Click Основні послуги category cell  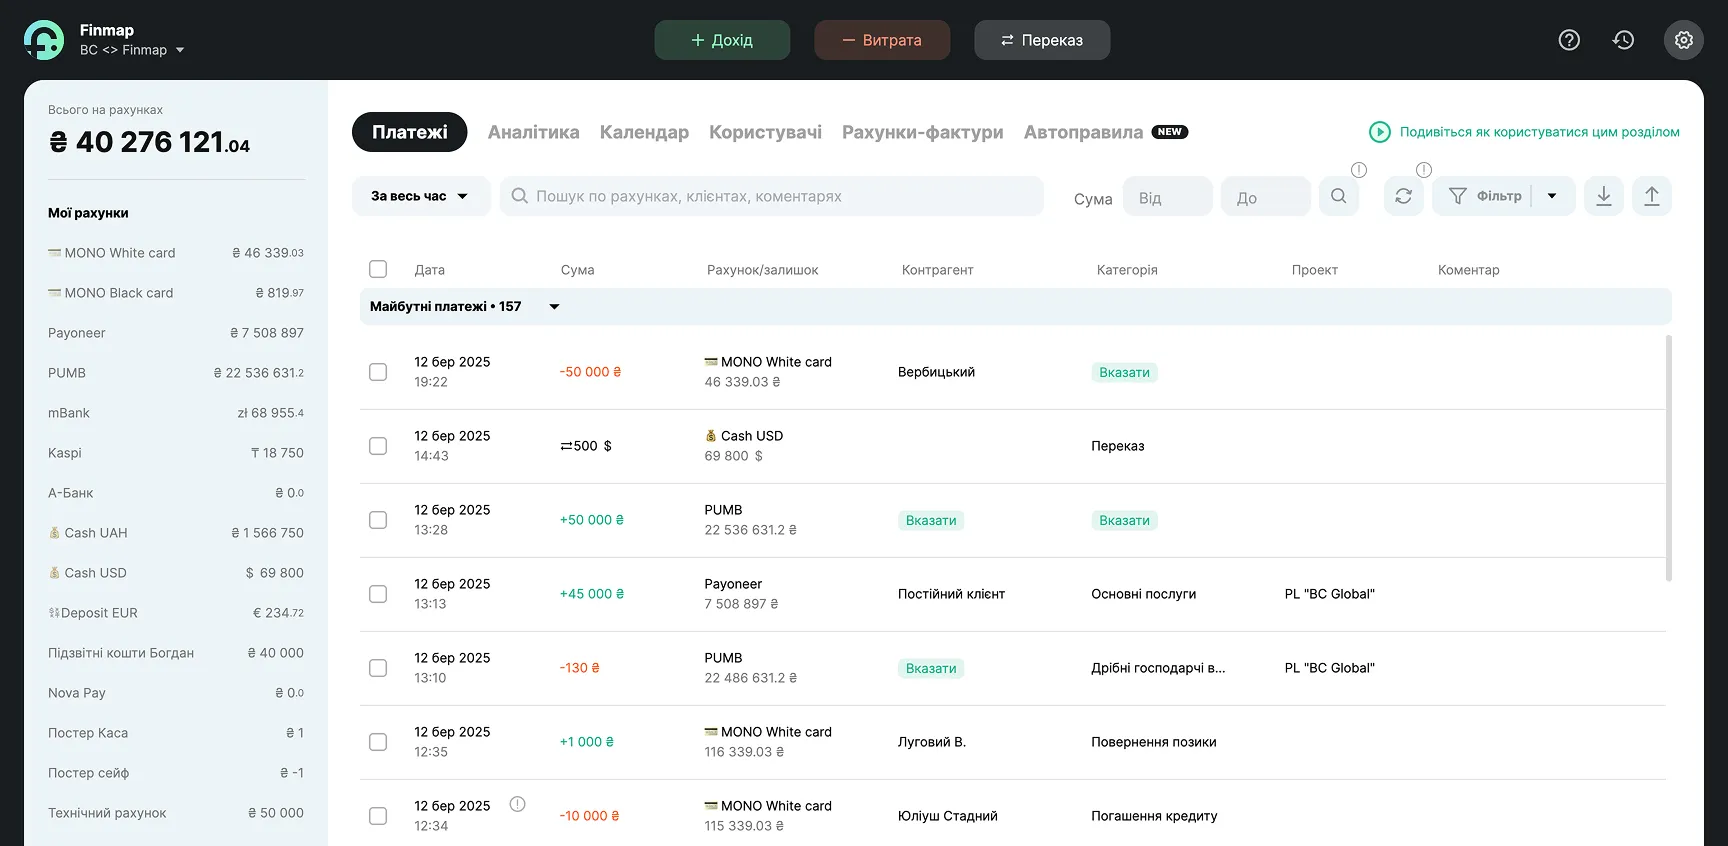click(1144, 594)
